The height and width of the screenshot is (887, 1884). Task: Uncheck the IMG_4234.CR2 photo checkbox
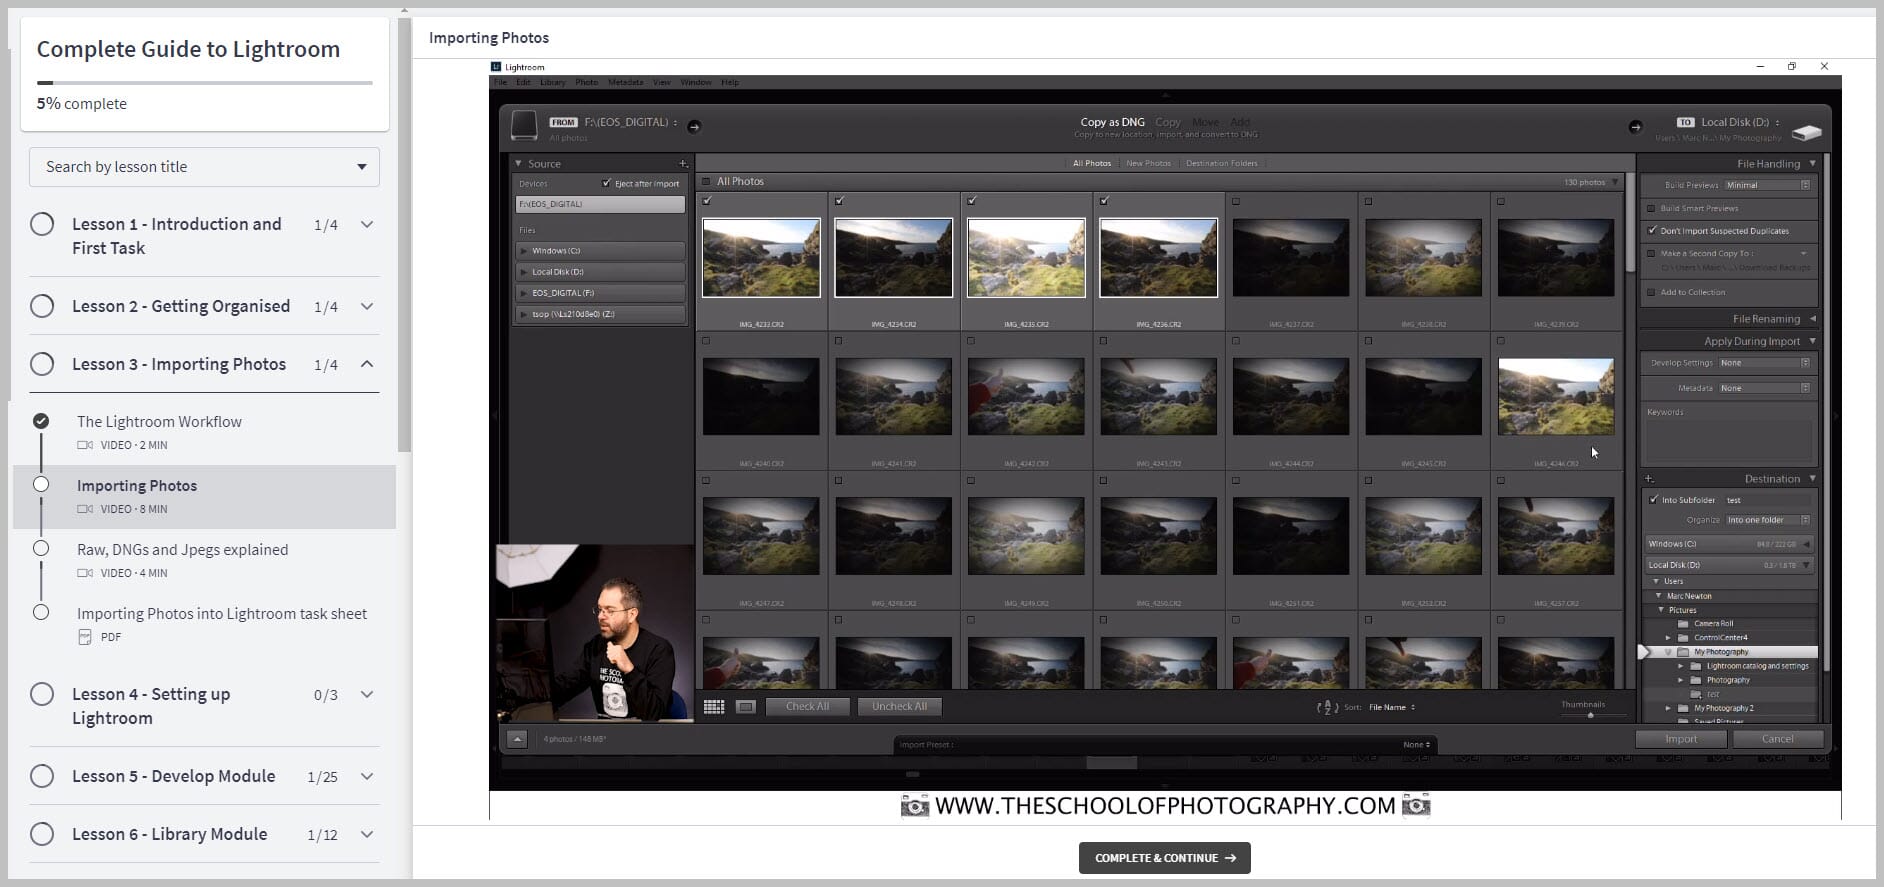pos(839,201)
